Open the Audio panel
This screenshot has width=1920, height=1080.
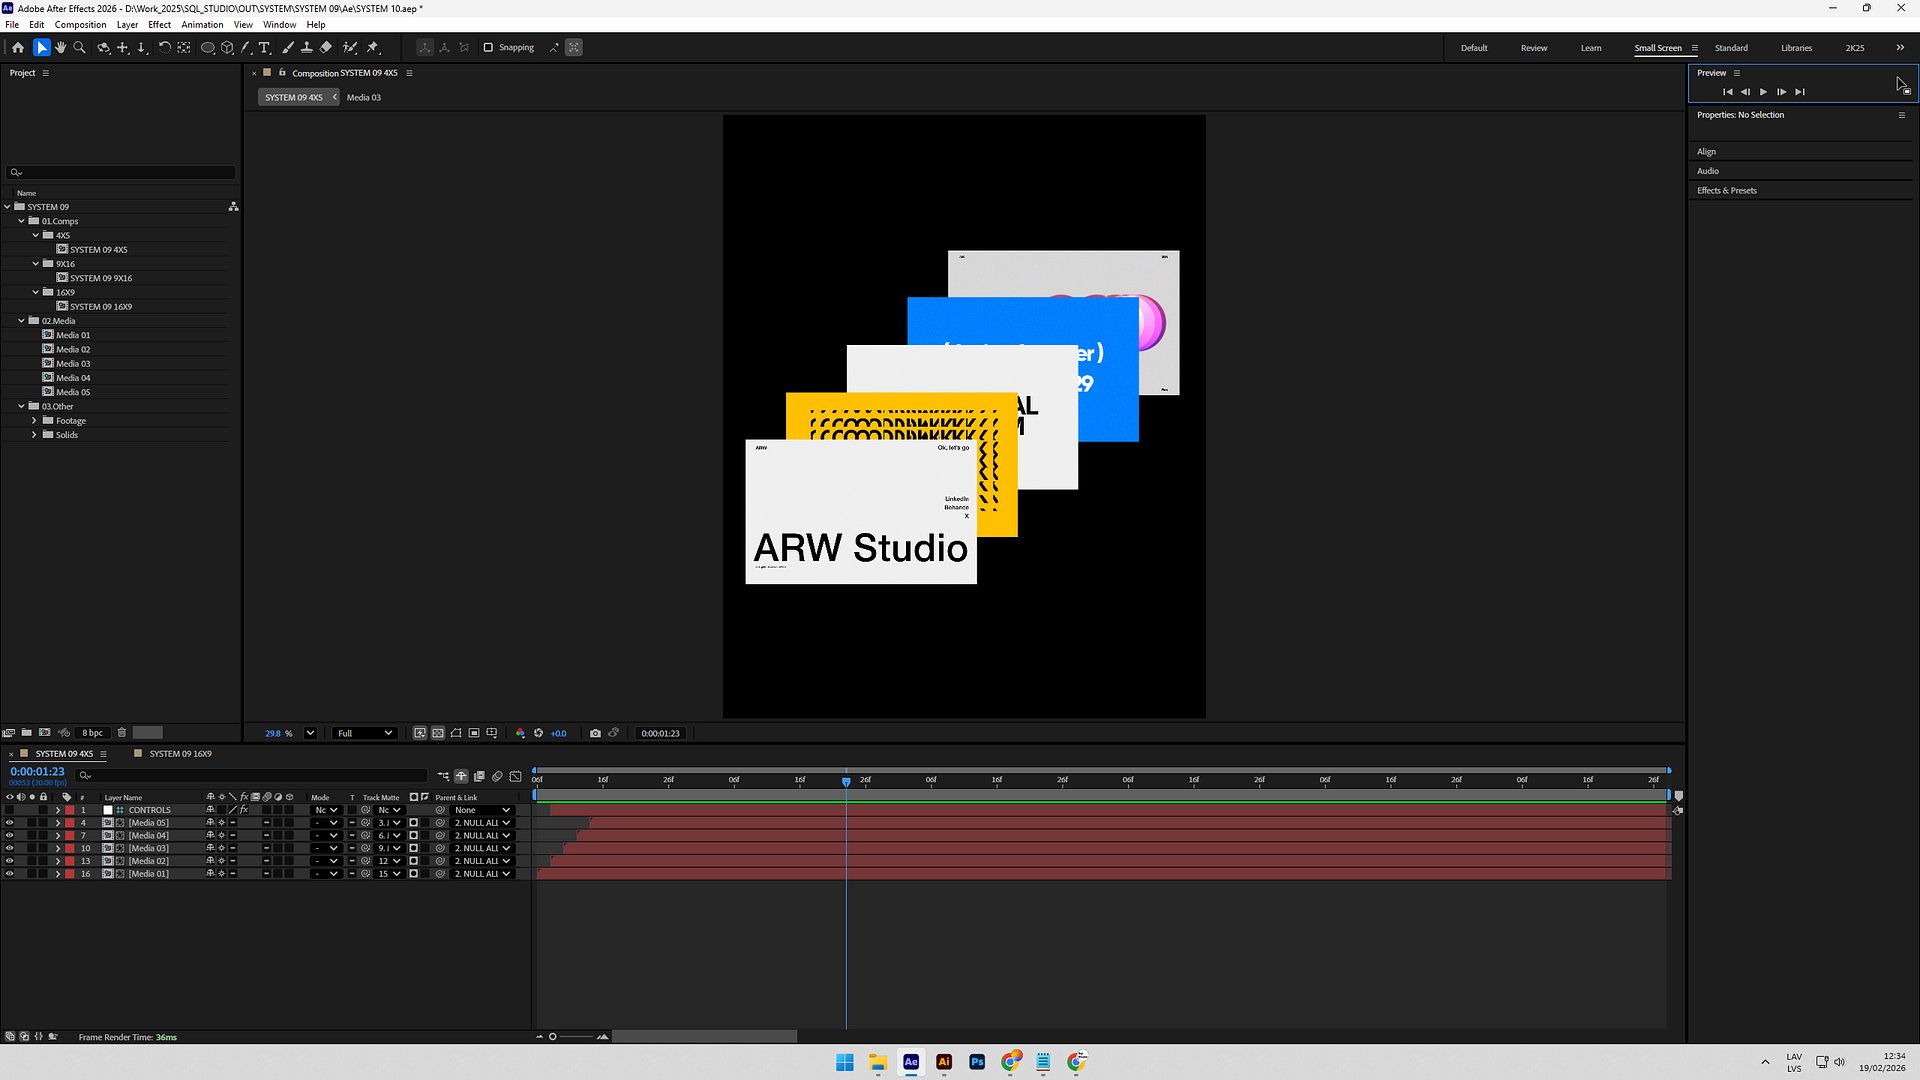click(1707, 171)
